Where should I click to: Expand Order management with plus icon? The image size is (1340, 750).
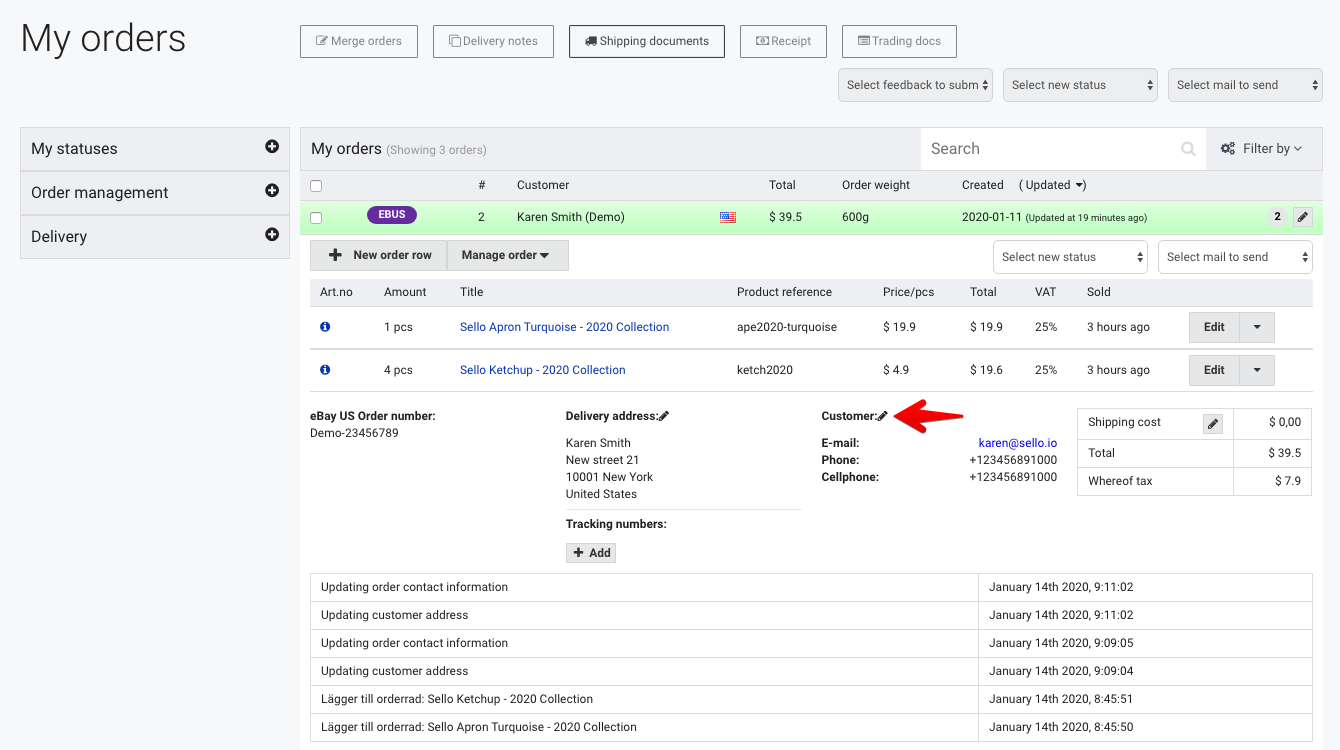pyautogui.click(x=272, y=191)
